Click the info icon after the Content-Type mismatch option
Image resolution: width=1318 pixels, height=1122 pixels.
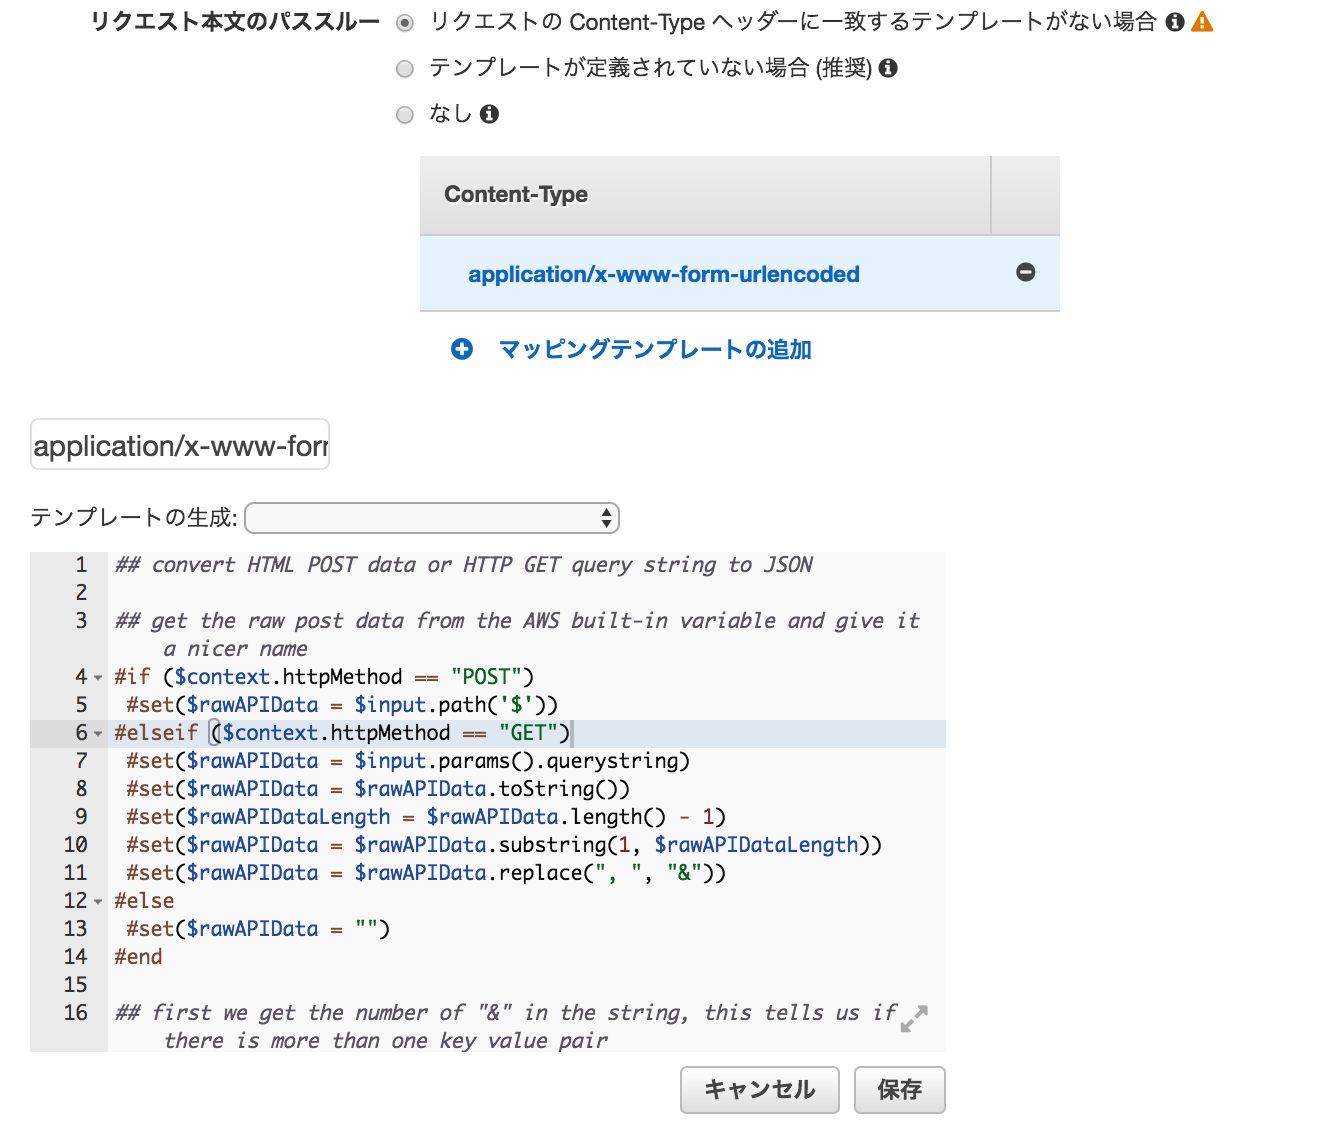pos(1176,21)
